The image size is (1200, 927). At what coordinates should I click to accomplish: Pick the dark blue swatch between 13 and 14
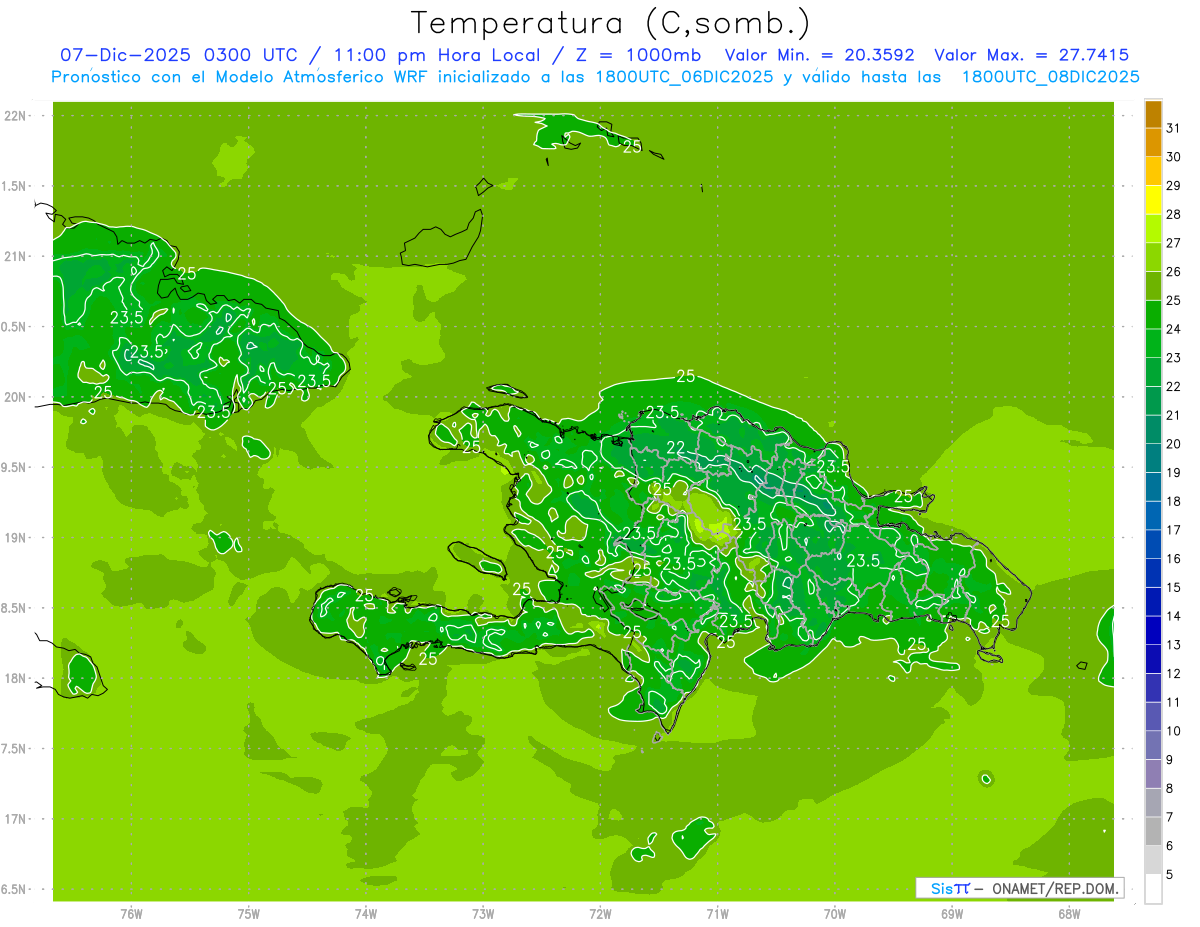tap(1153, 630)
